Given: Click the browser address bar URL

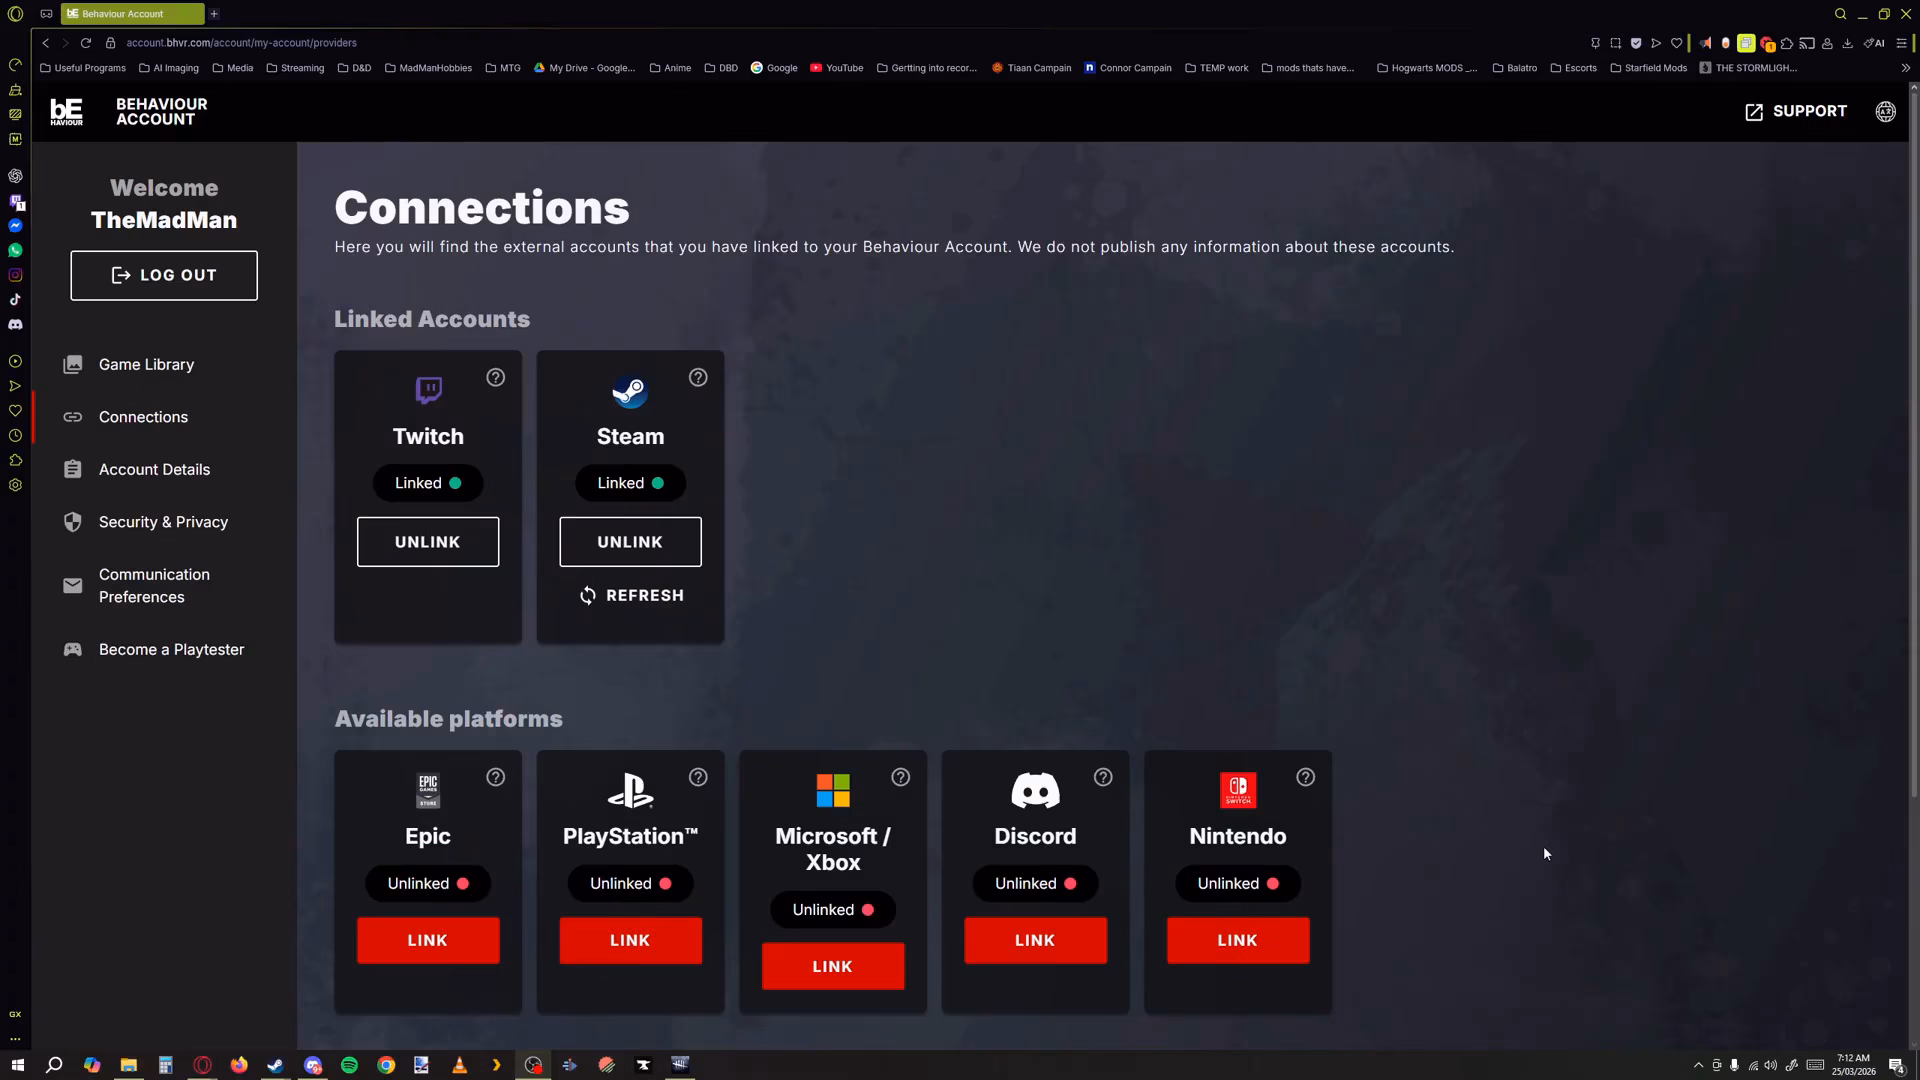Looking at the screenshot, I should click(241, 43).
